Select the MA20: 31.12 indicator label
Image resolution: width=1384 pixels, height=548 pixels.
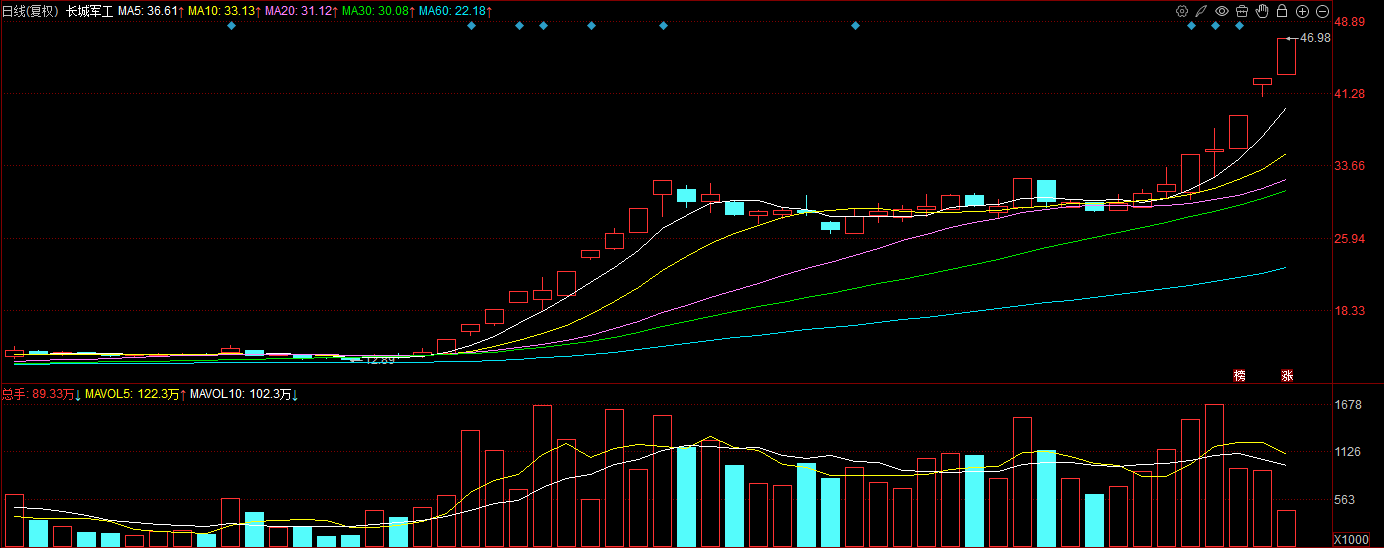300,11
